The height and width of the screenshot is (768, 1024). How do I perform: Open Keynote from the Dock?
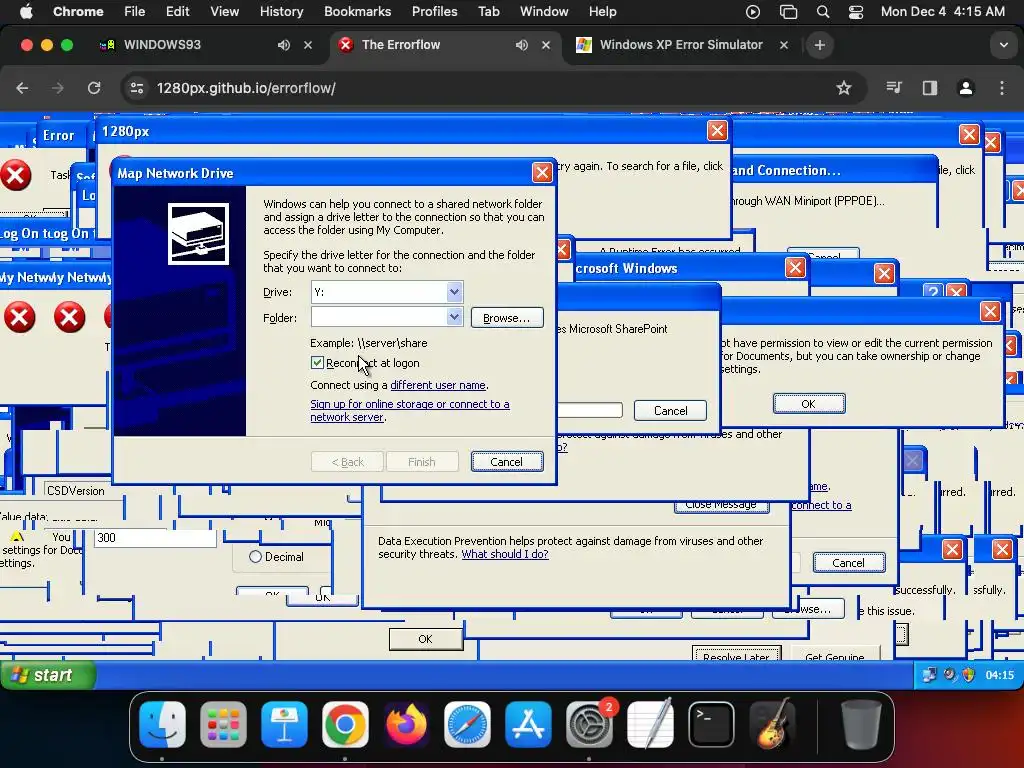pos(284,724)
